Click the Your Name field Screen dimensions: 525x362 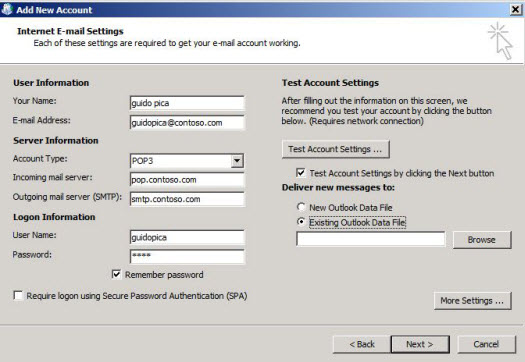click(x=187, y=103)
